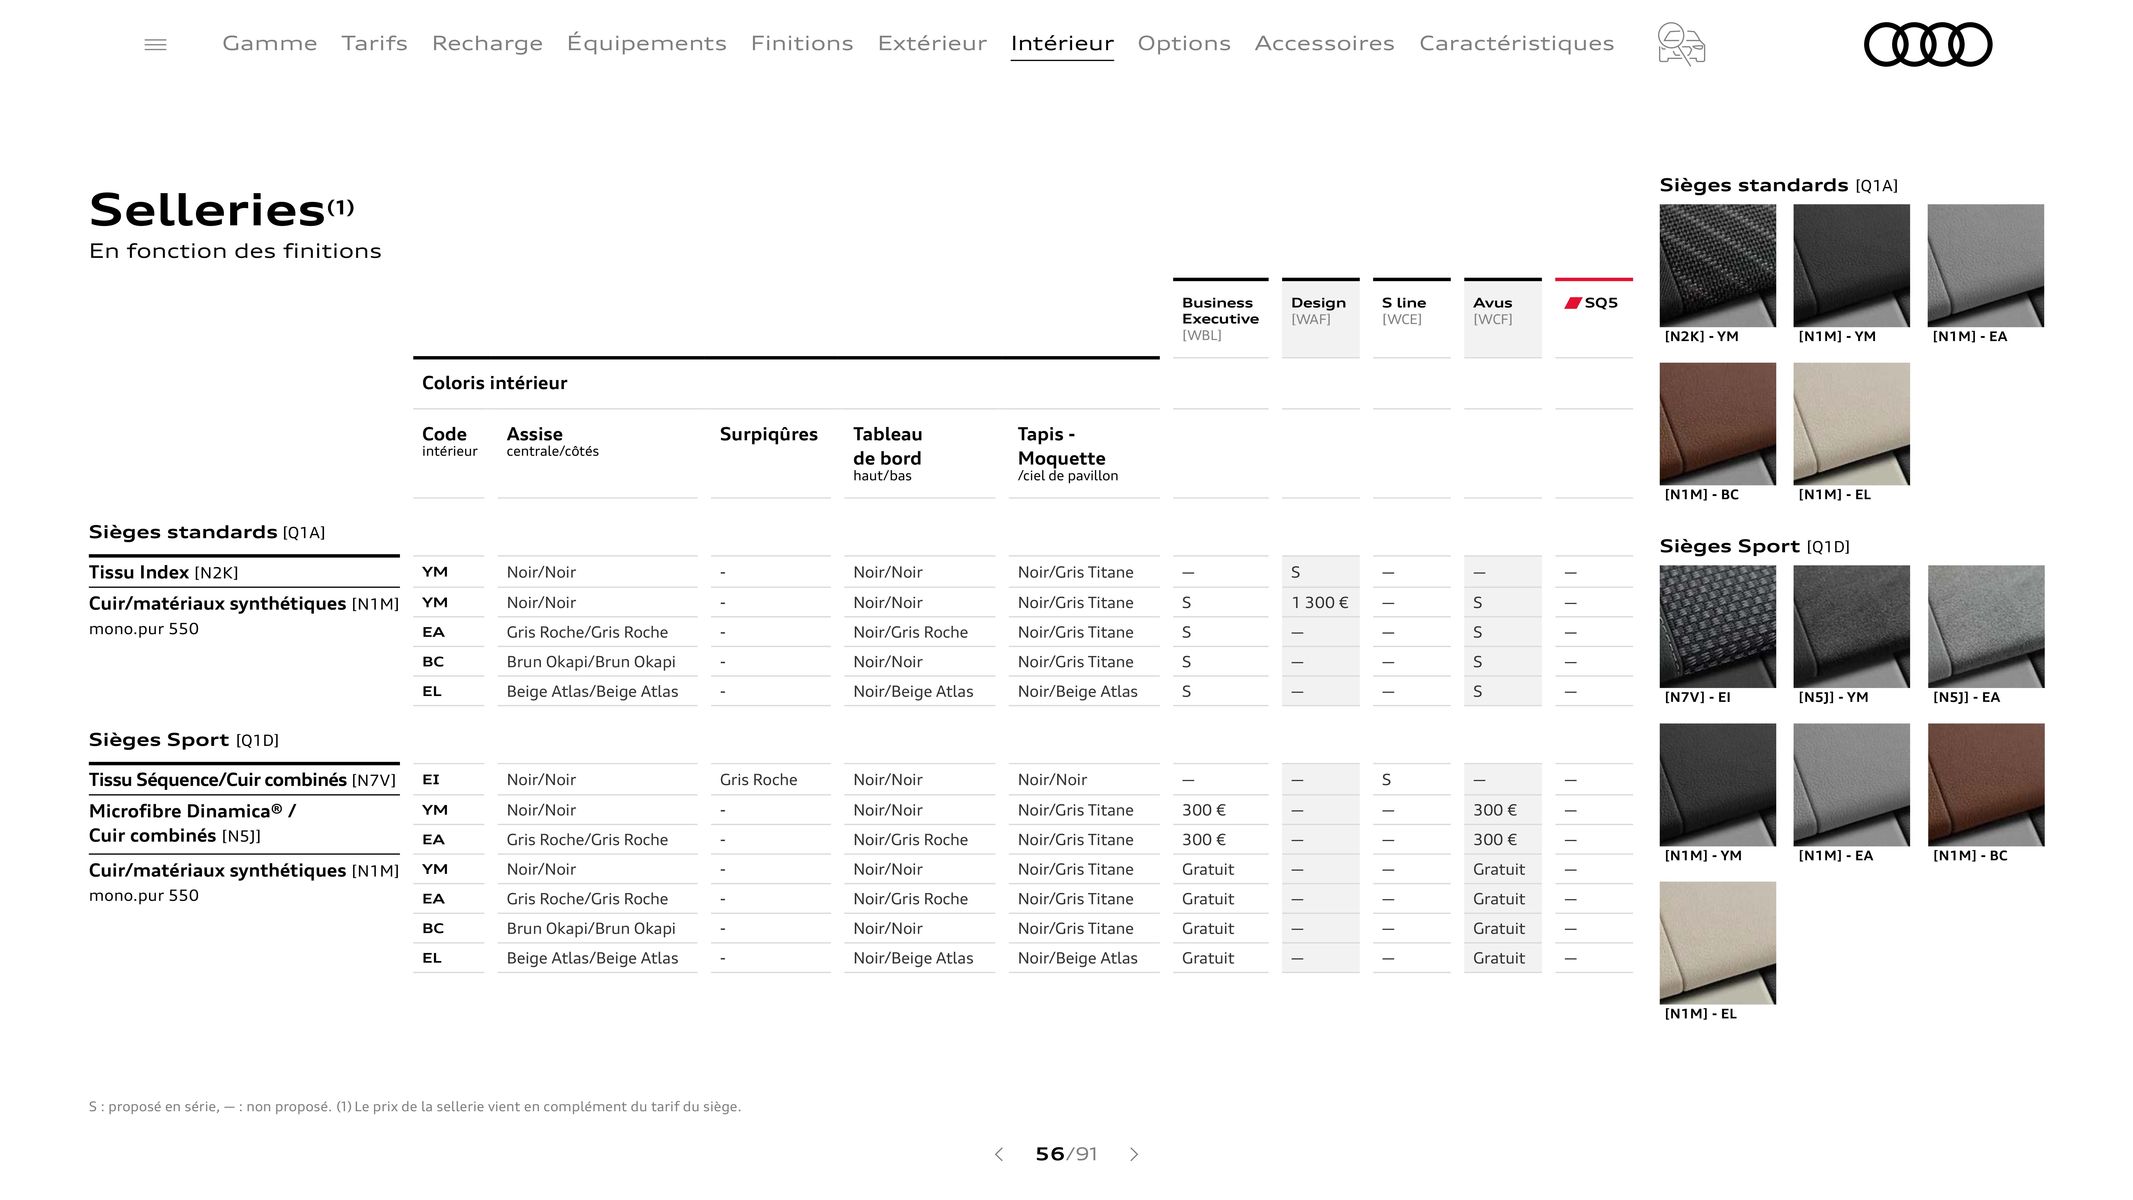The width and height of the screenshot is (2133, 1200).
Task: Click the SQ5 column header
Action: click(1593, 318)
